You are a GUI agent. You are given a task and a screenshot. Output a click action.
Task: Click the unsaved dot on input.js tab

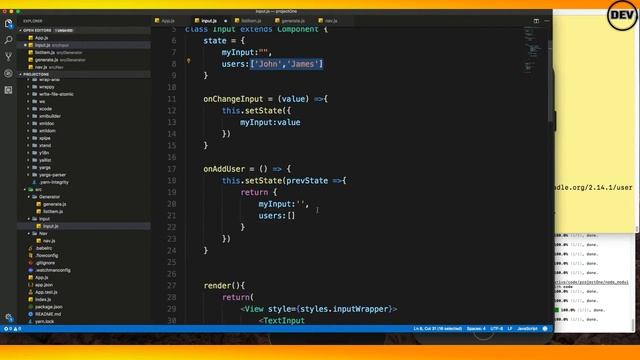click(x=225, y=21)
